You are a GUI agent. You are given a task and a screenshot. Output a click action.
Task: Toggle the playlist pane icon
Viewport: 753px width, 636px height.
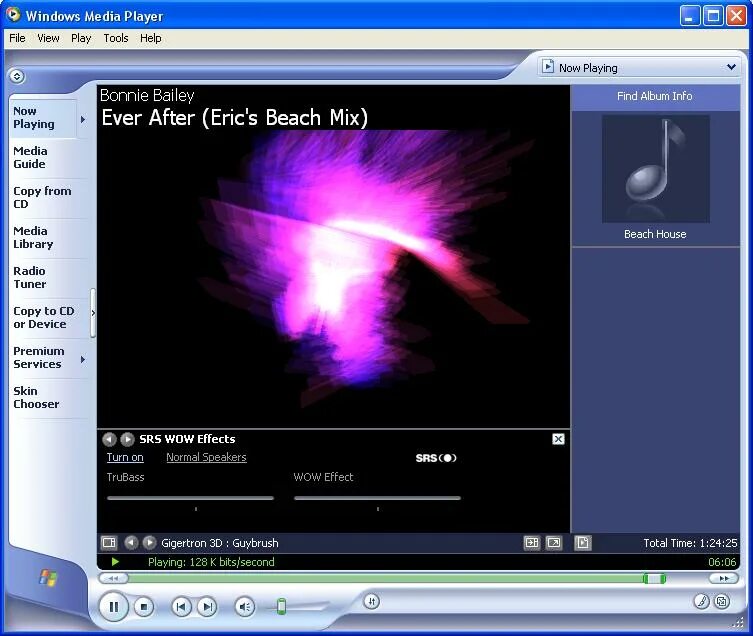(583, 543)
